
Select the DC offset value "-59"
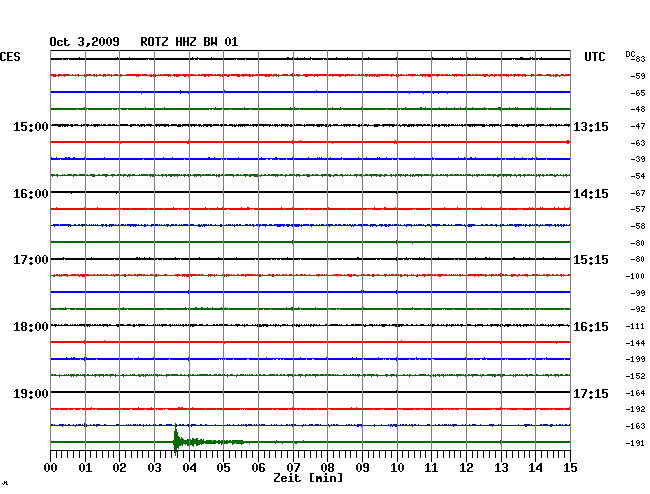tap(638, 76)
